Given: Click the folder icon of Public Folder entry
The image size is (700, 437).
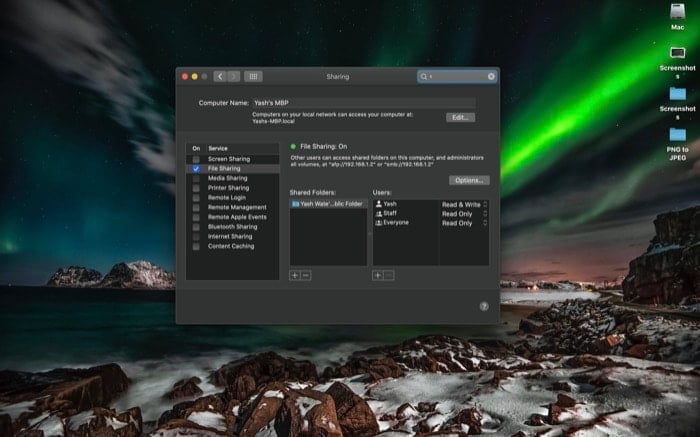Looking at the screenshot, I should click(x=295, y=204).
